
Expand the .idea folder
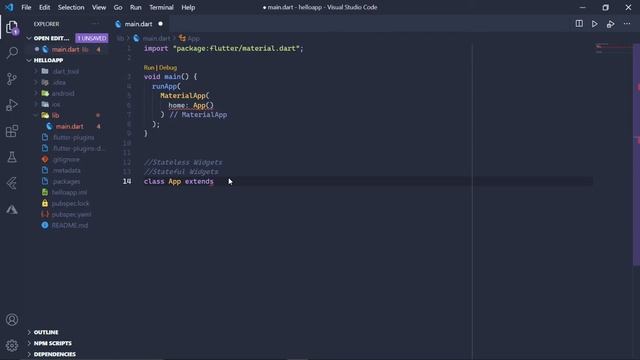tap(36, 82)
